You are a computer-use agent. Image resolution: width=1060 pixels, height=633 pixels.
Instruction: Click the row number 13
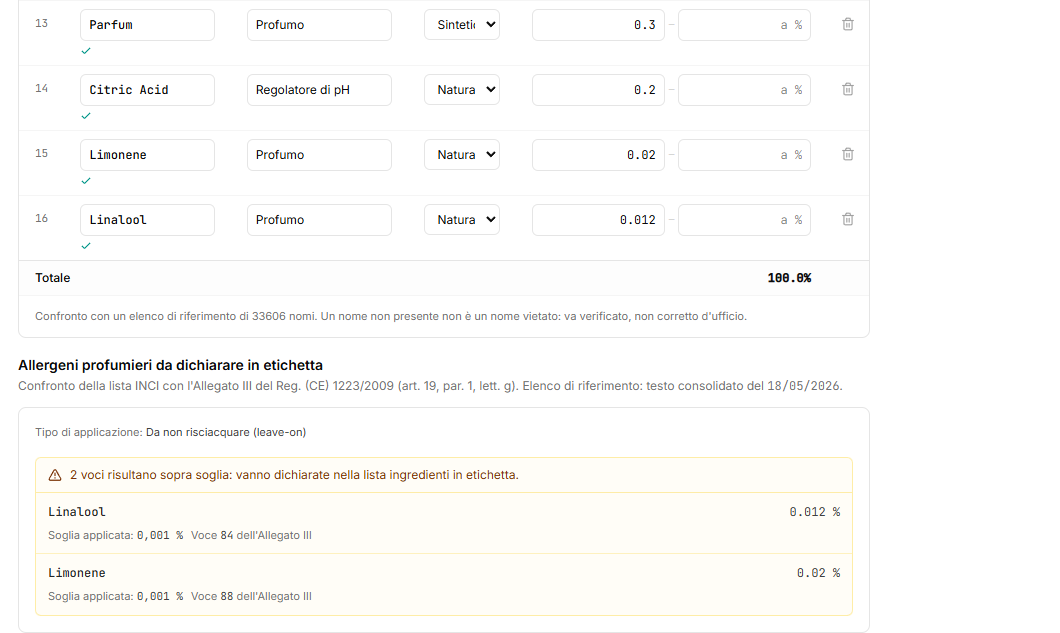pyautogui.click(x=42, y=24)
